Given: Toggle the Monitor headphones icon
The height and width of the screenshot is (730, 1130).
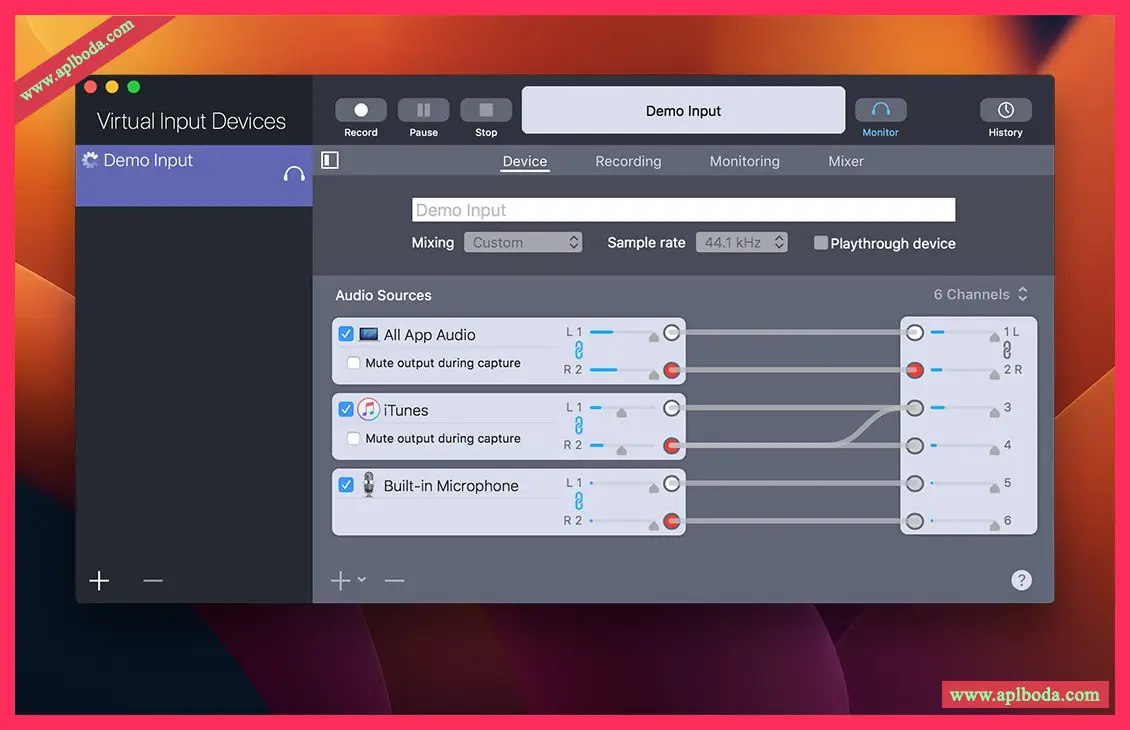Looking at the screenshot, I should pyautogui.click(x=880, y=110).
